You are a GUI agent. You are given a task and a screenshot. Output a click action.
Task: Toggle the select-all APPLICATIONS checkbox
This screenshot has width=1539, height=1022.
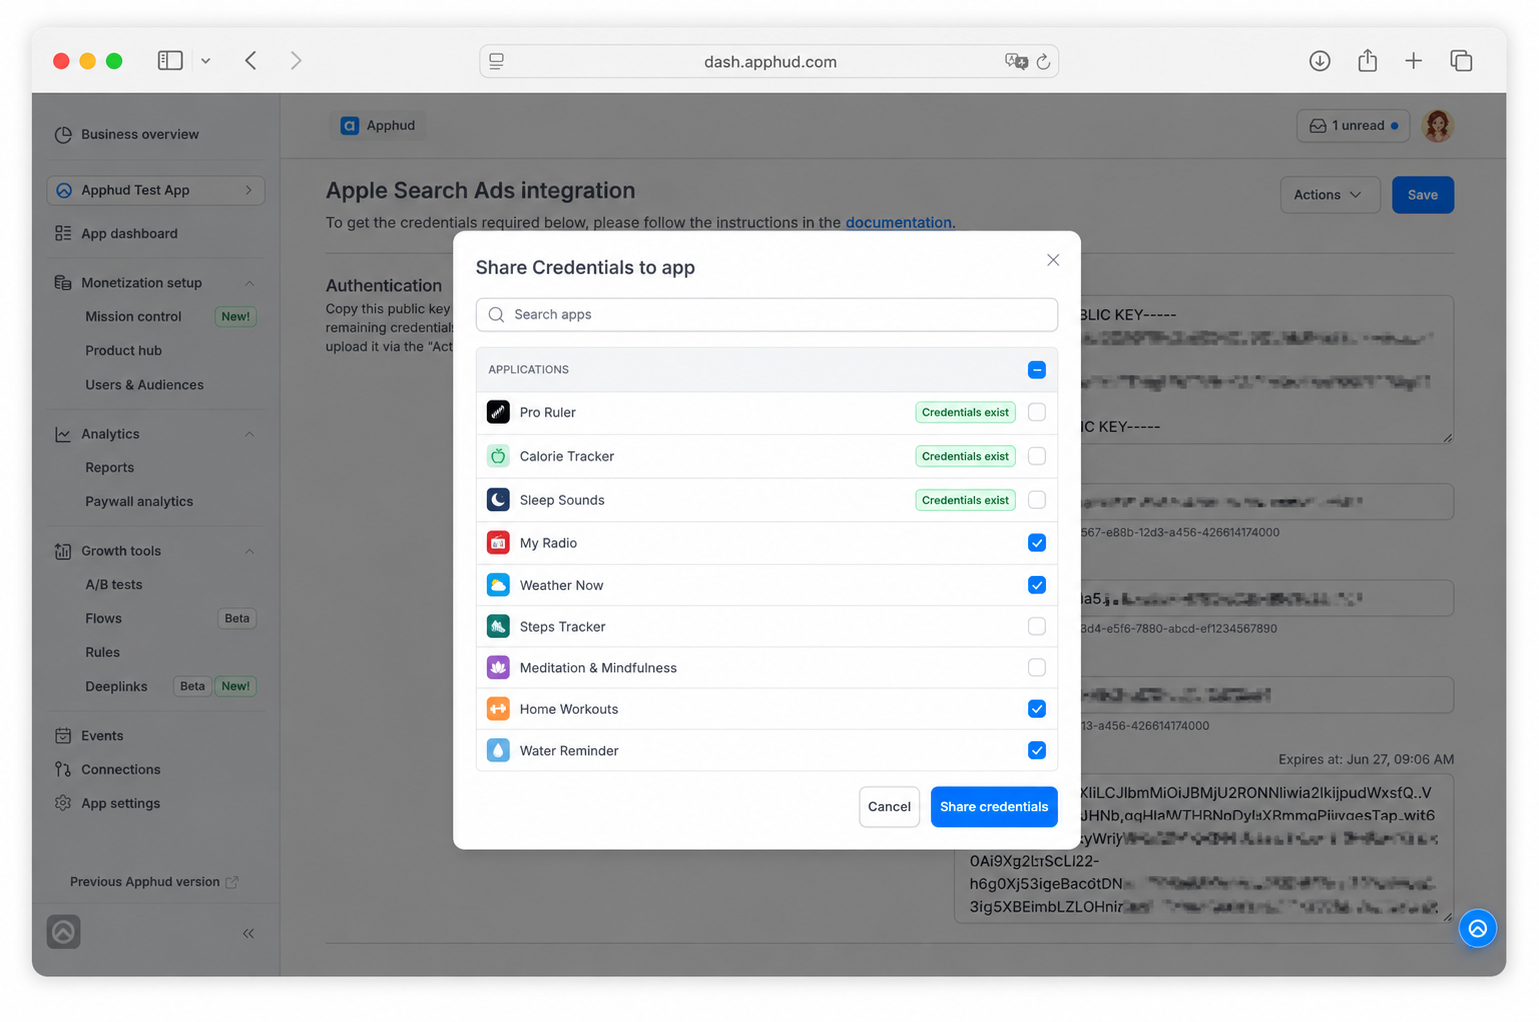(x=1037, y=370)
